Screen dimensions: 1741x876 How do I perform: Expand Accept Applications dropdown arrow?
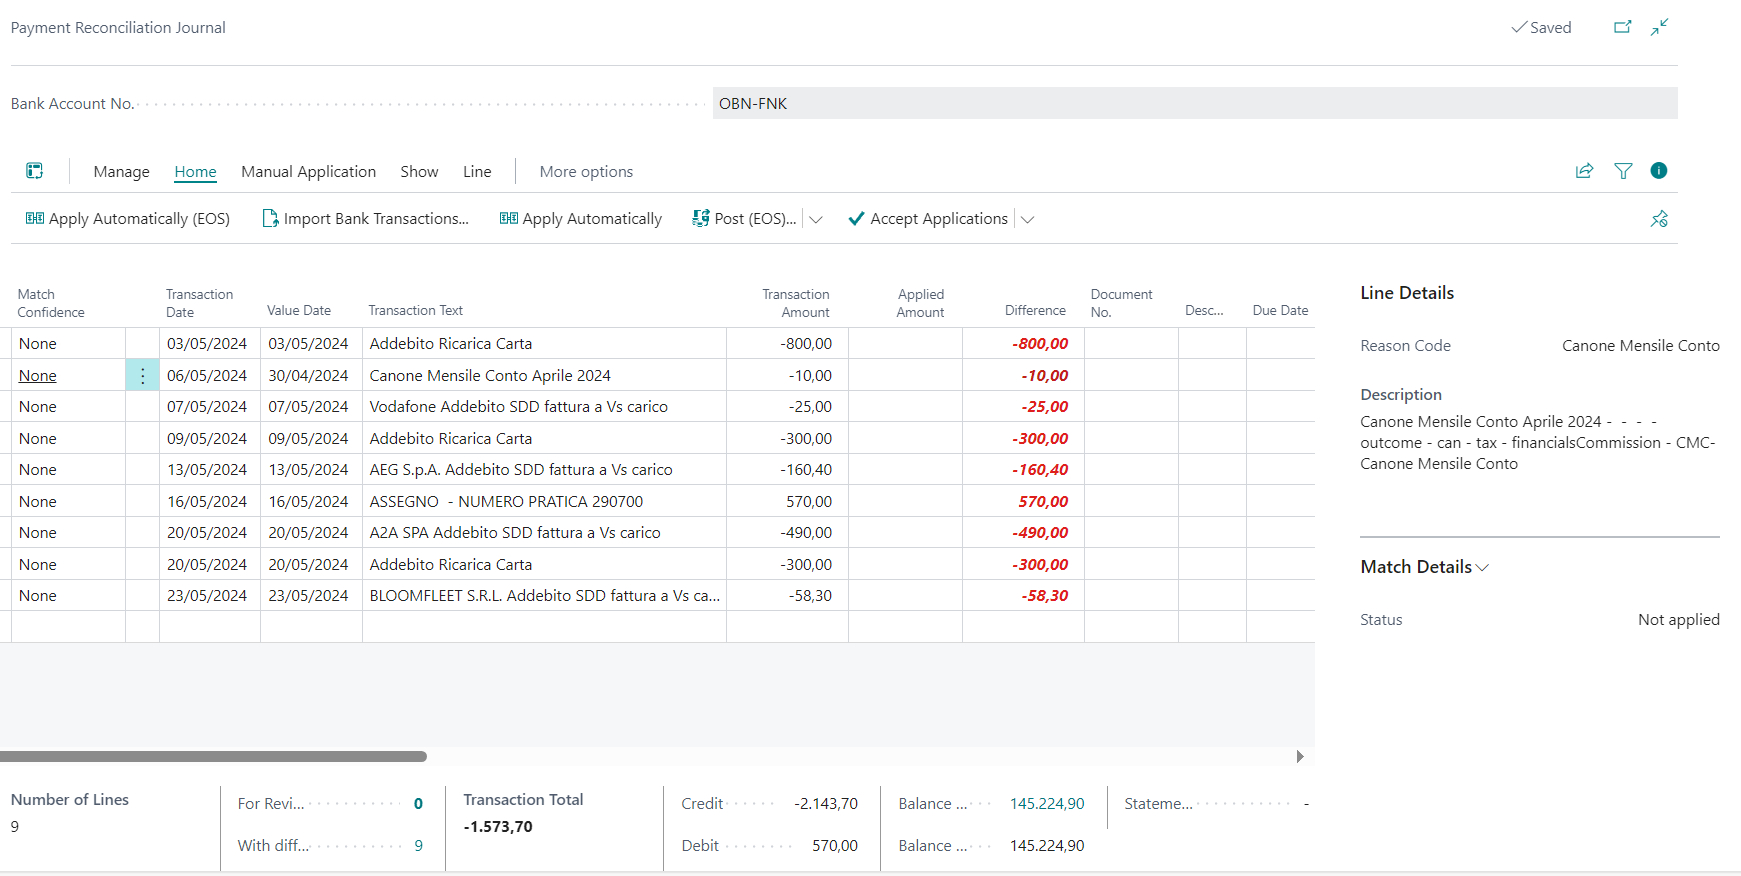[x=1027, y=220]
